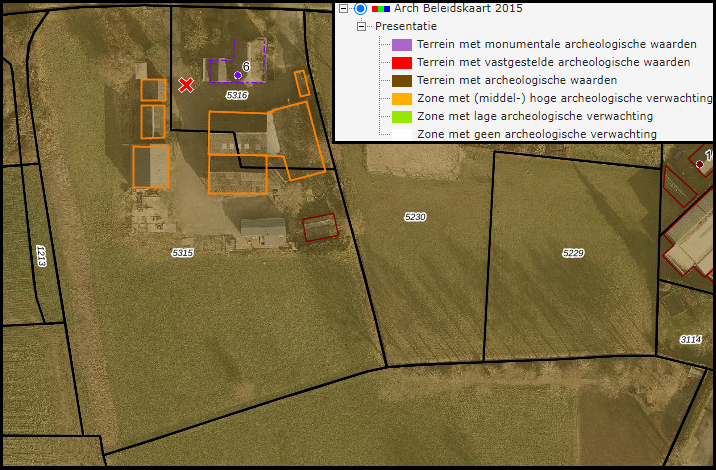
Task: Collapse the Arch Beleidskaart 2015 layer tree
Action: click(x=343, y=8)
